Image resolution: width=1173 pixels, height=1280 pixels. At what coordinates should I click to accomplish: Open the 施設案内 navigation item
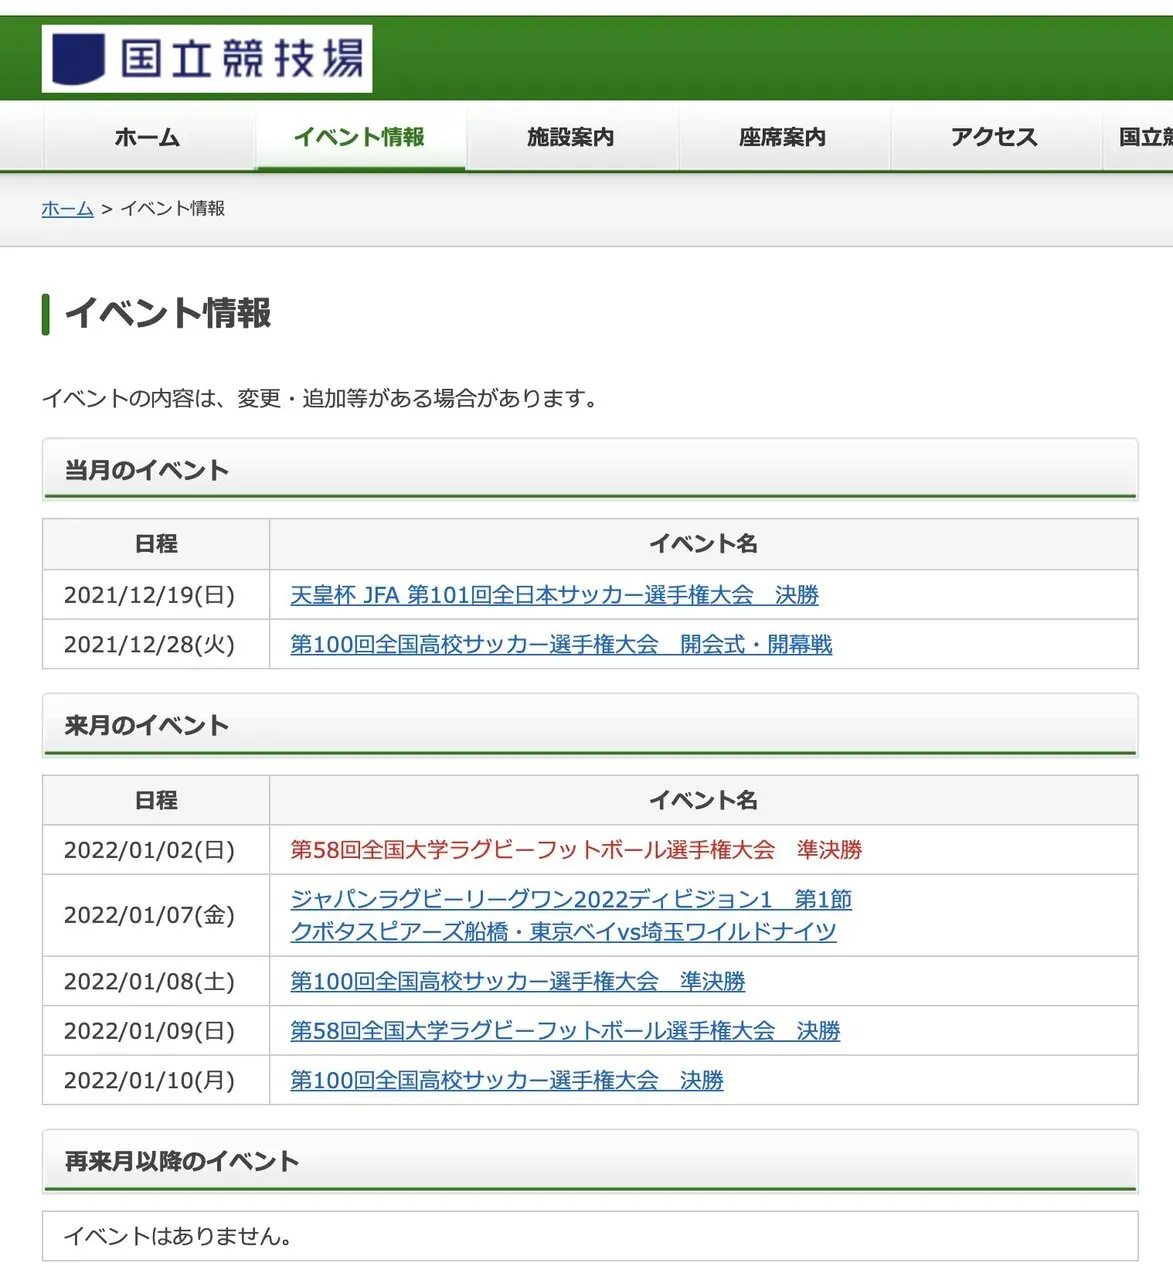coord(572,138)
